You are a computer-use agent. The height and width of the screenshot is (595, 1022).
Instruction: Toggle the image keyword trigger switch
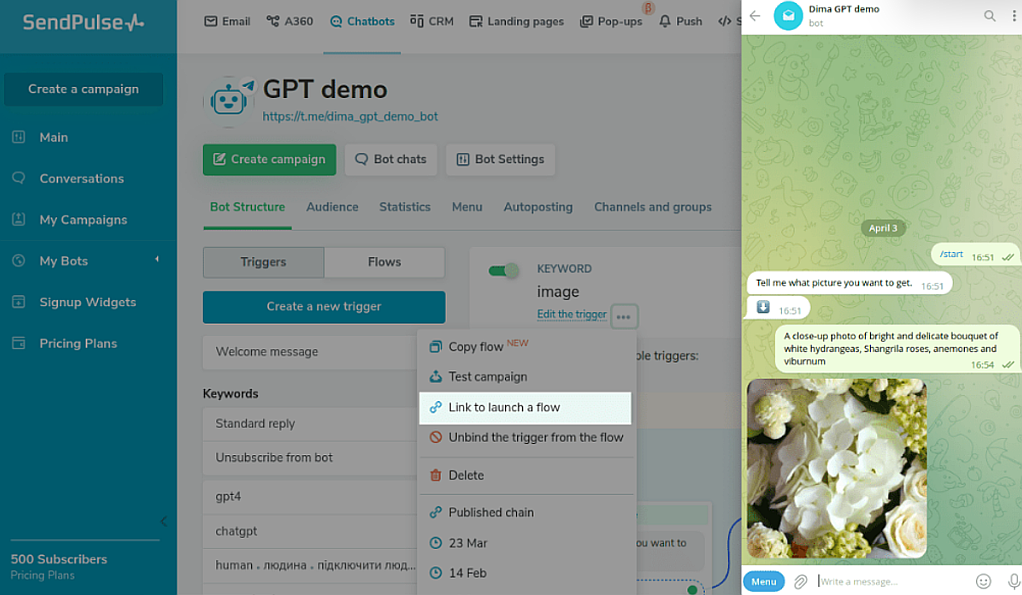coord(503,270)
